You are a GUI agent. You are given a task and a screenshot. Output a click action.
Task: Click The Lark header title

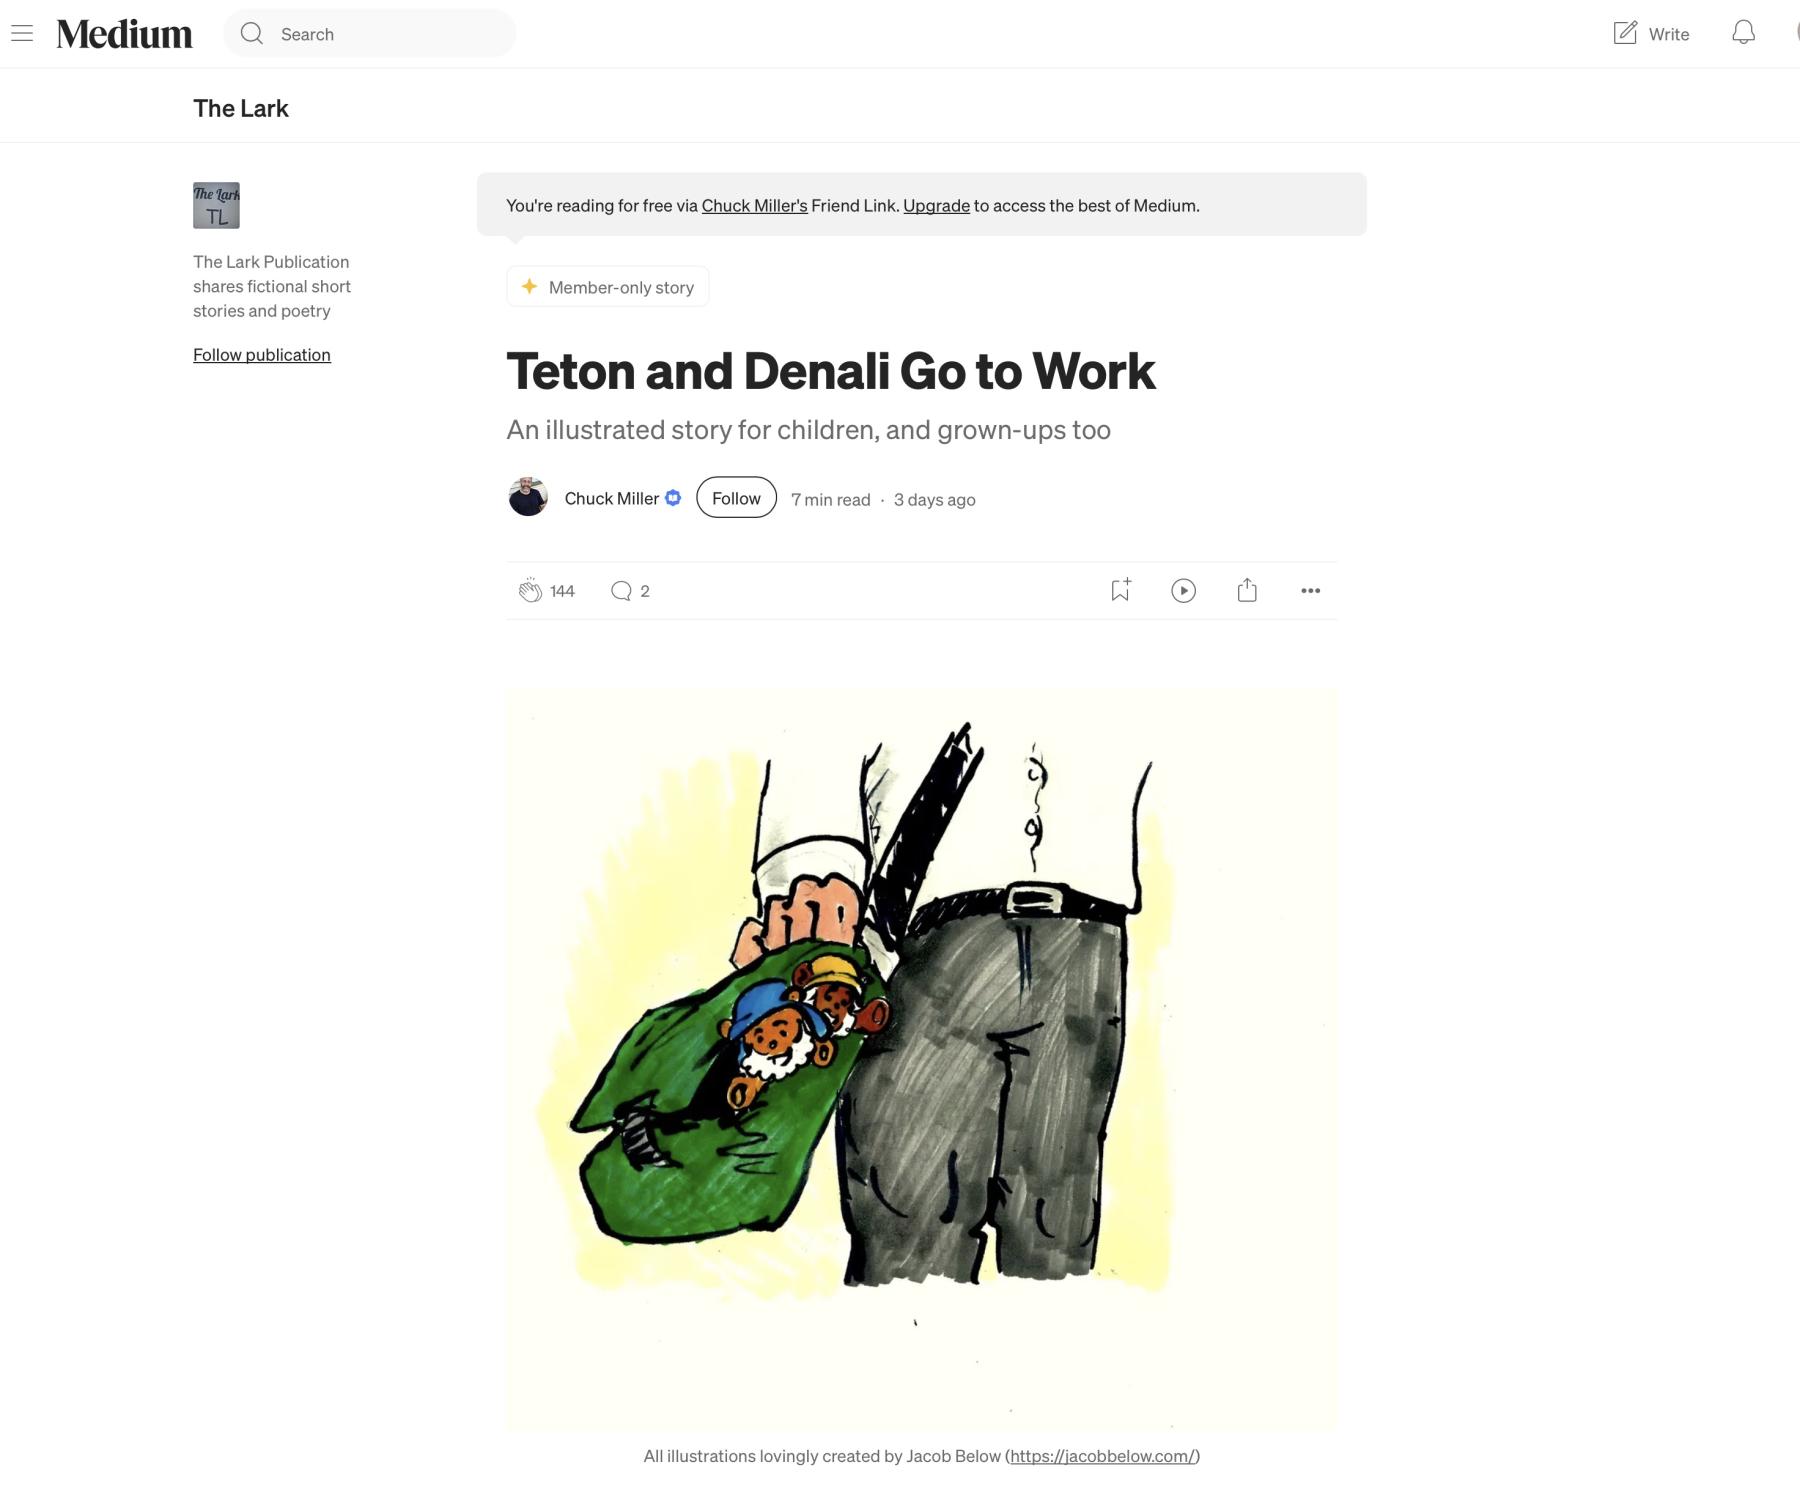click(x=241, y=108)
